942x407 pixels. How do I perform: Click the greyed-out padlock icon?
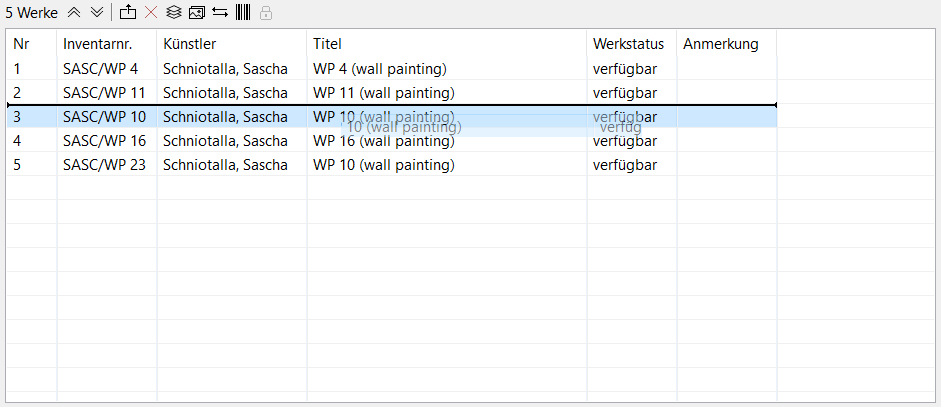point(266,13)
